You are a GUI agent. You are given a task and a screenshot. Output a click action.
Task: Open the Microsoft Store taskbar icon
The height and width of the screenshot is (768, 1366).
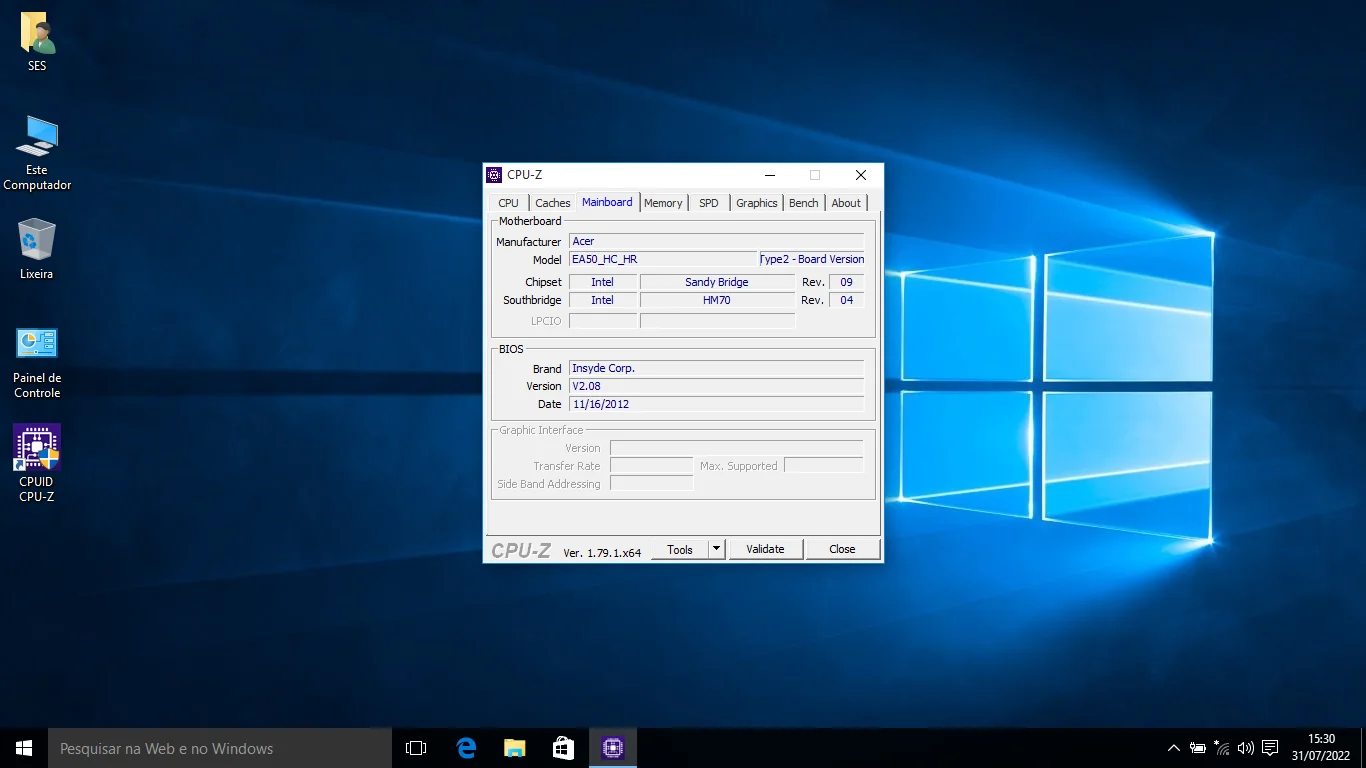coord(564,748)
